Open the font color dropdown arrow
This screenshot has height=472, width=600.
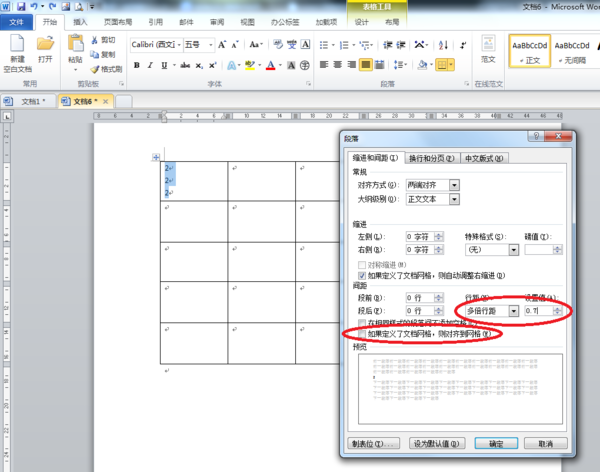(280, 65)
